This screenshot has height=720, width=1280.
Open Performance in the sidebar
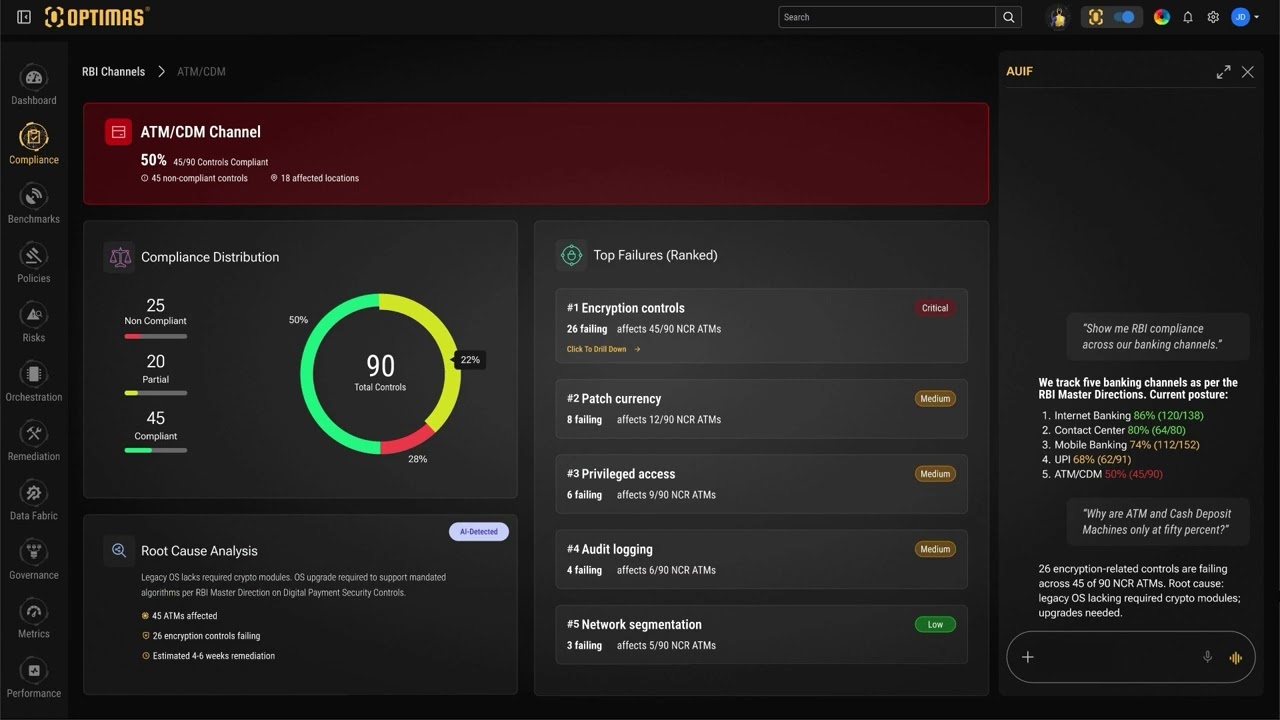pyautogui.click(x=34, y=678)
